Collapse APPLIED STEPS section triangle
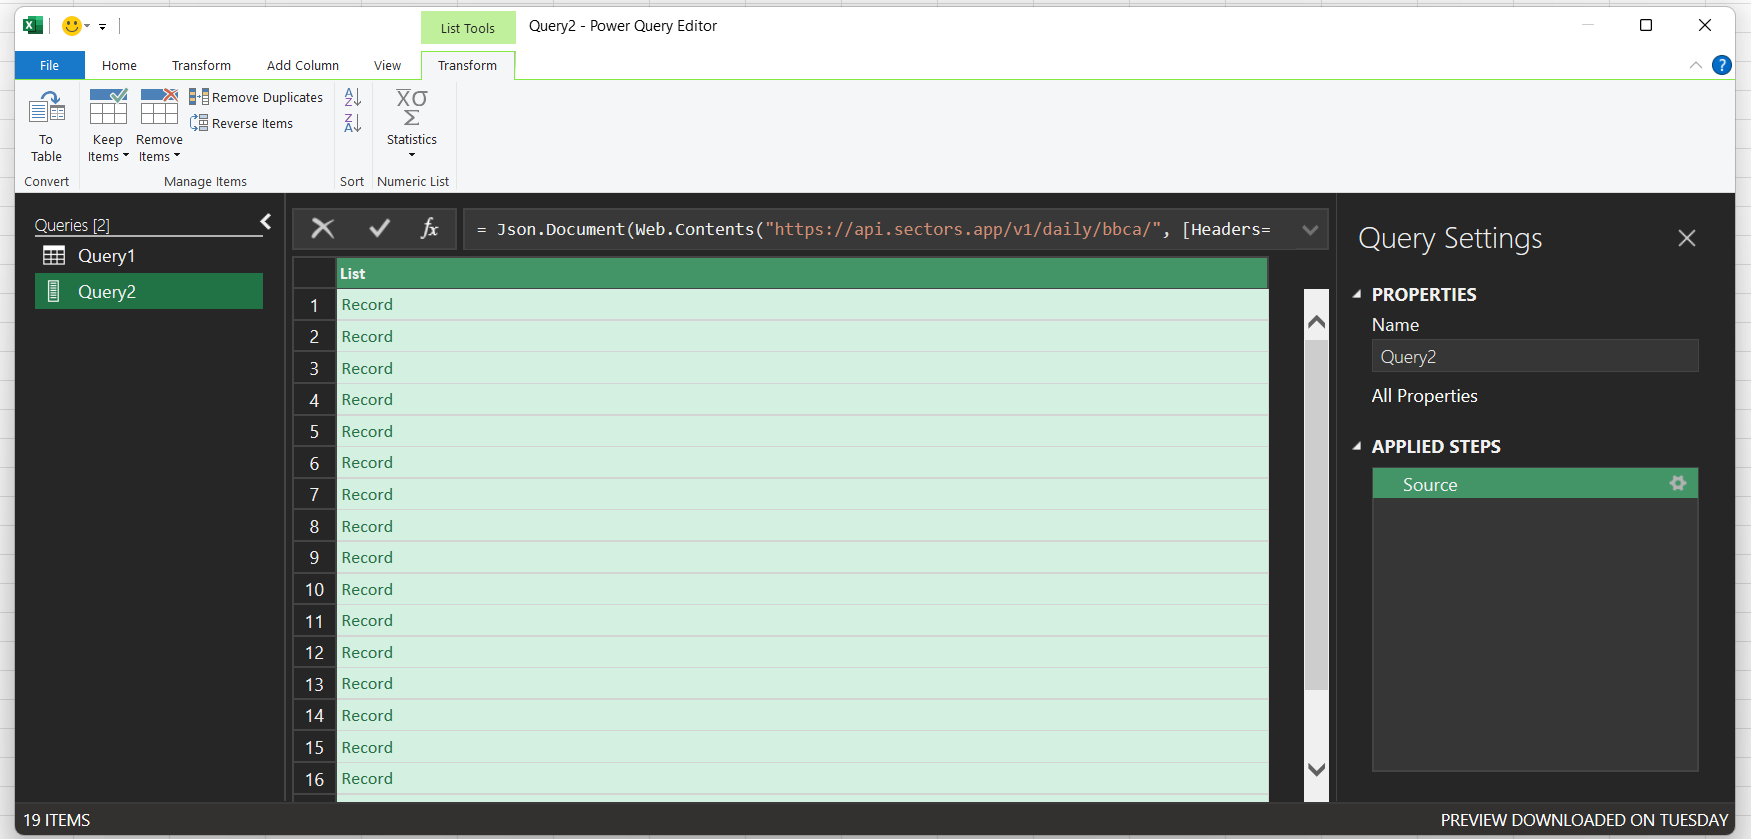The height and width of the screenshot is (839, 1751). [x=1357, y=446]
